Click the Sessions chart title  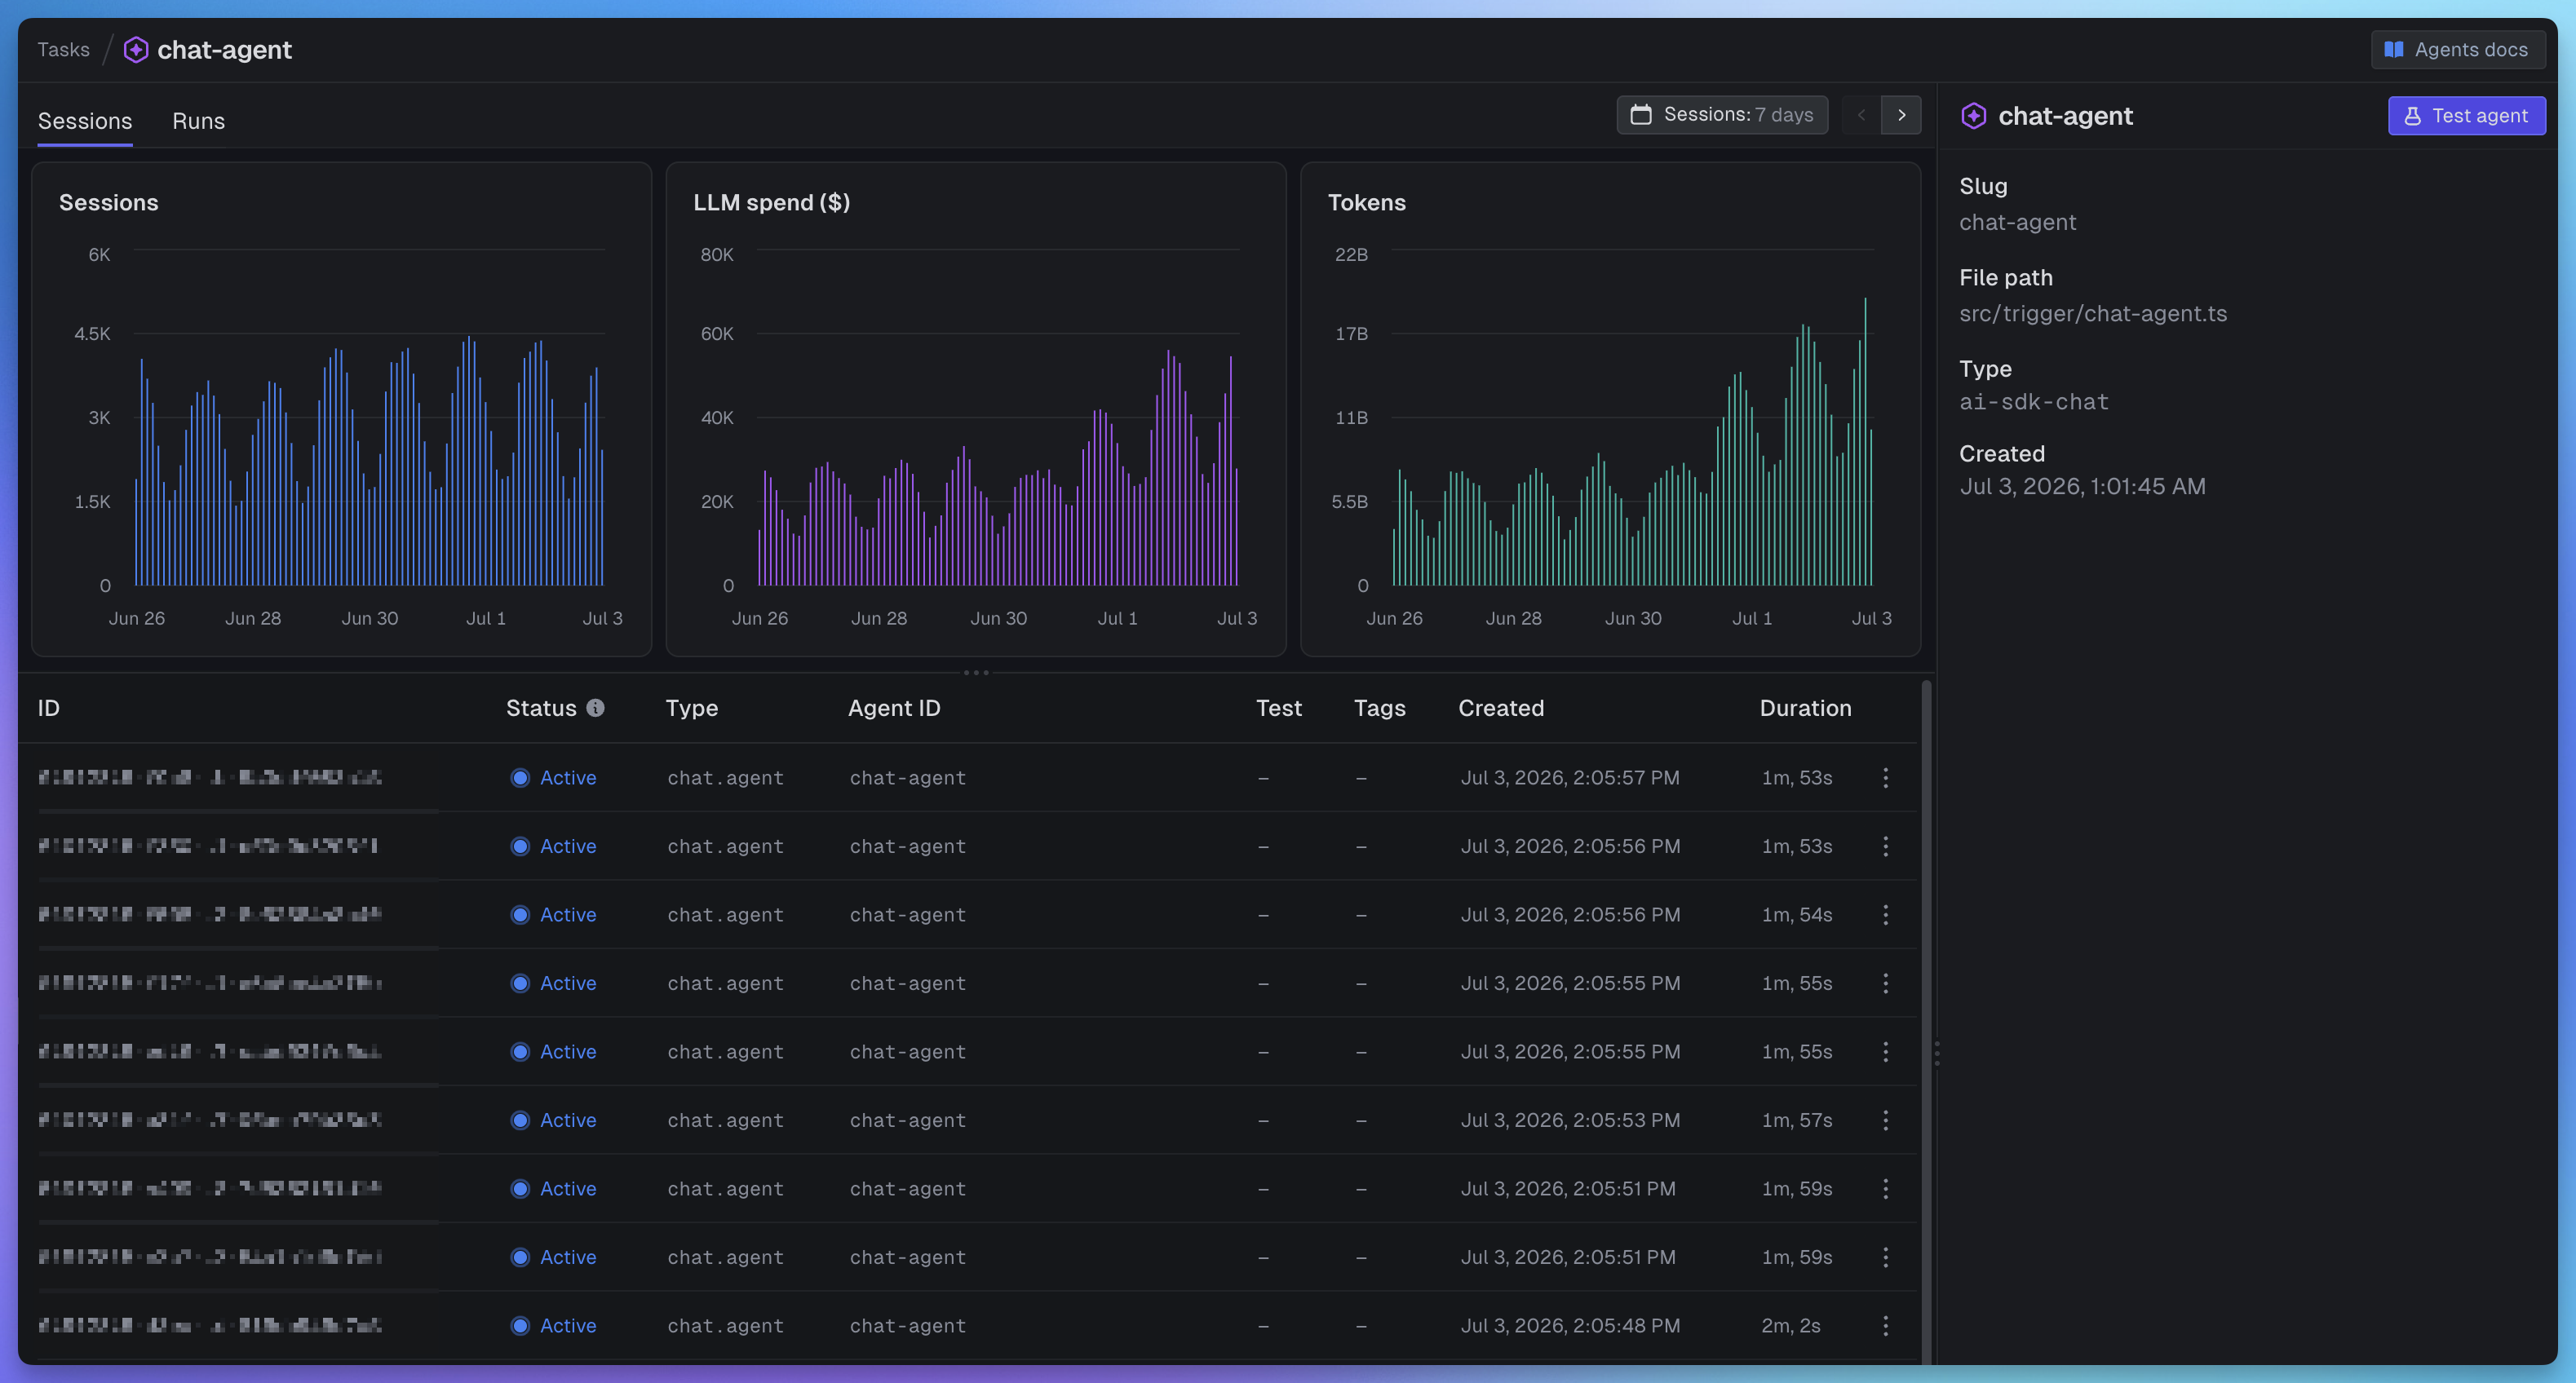point(109,203)
